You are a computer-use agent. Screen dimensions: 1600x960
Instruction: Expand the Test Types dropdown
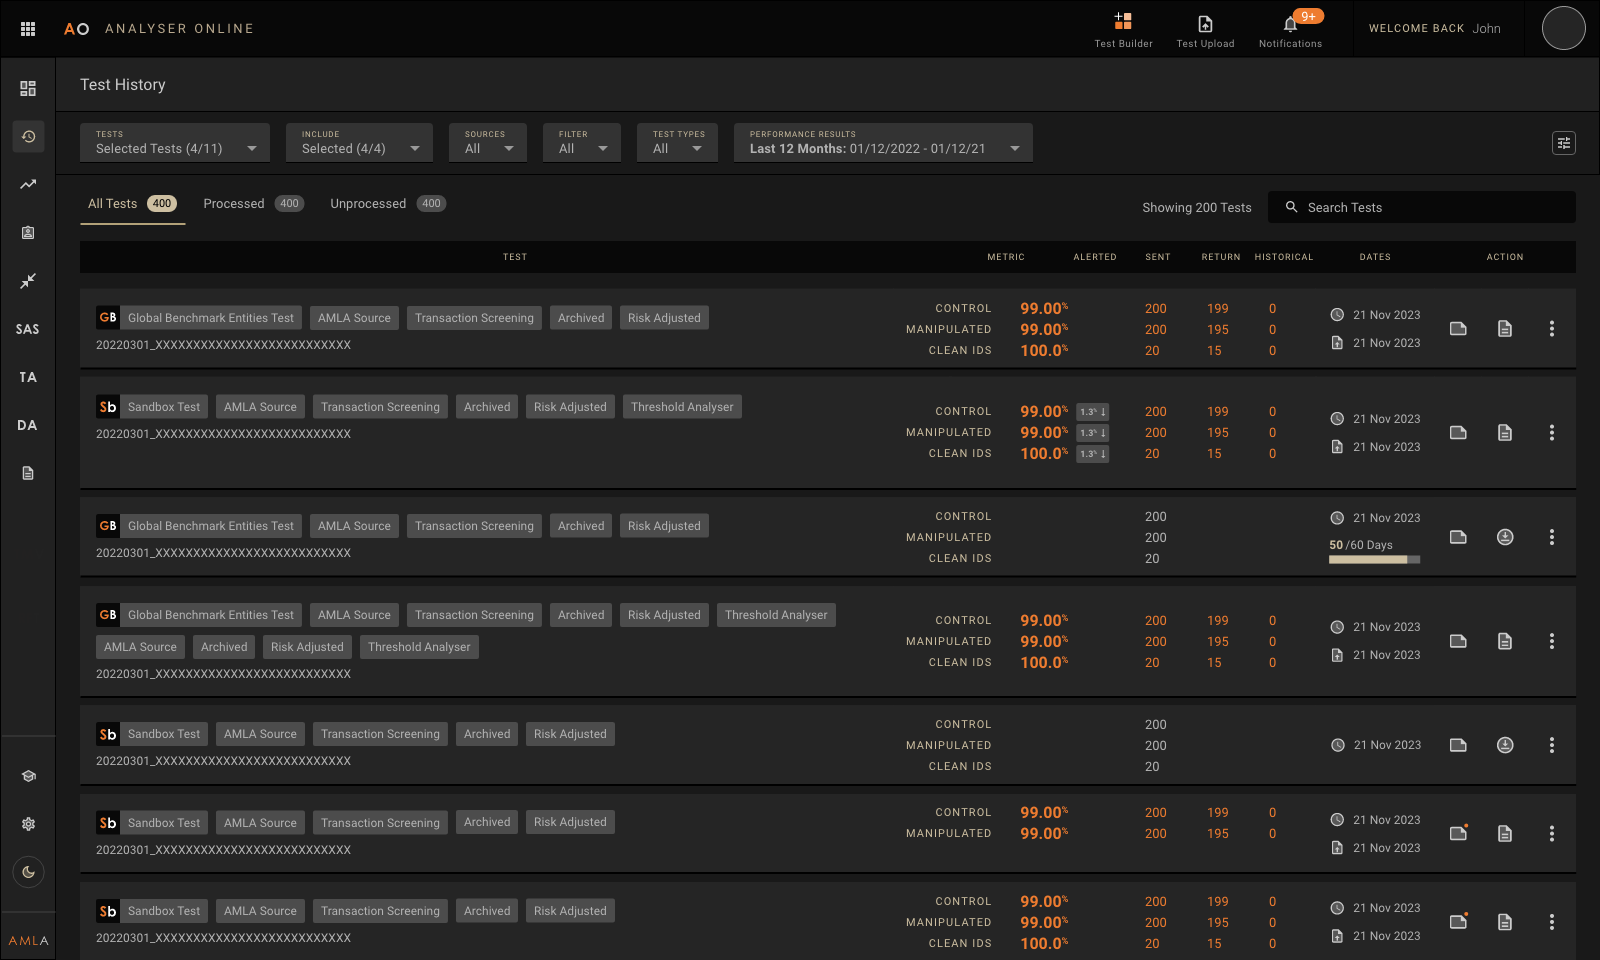677,142
